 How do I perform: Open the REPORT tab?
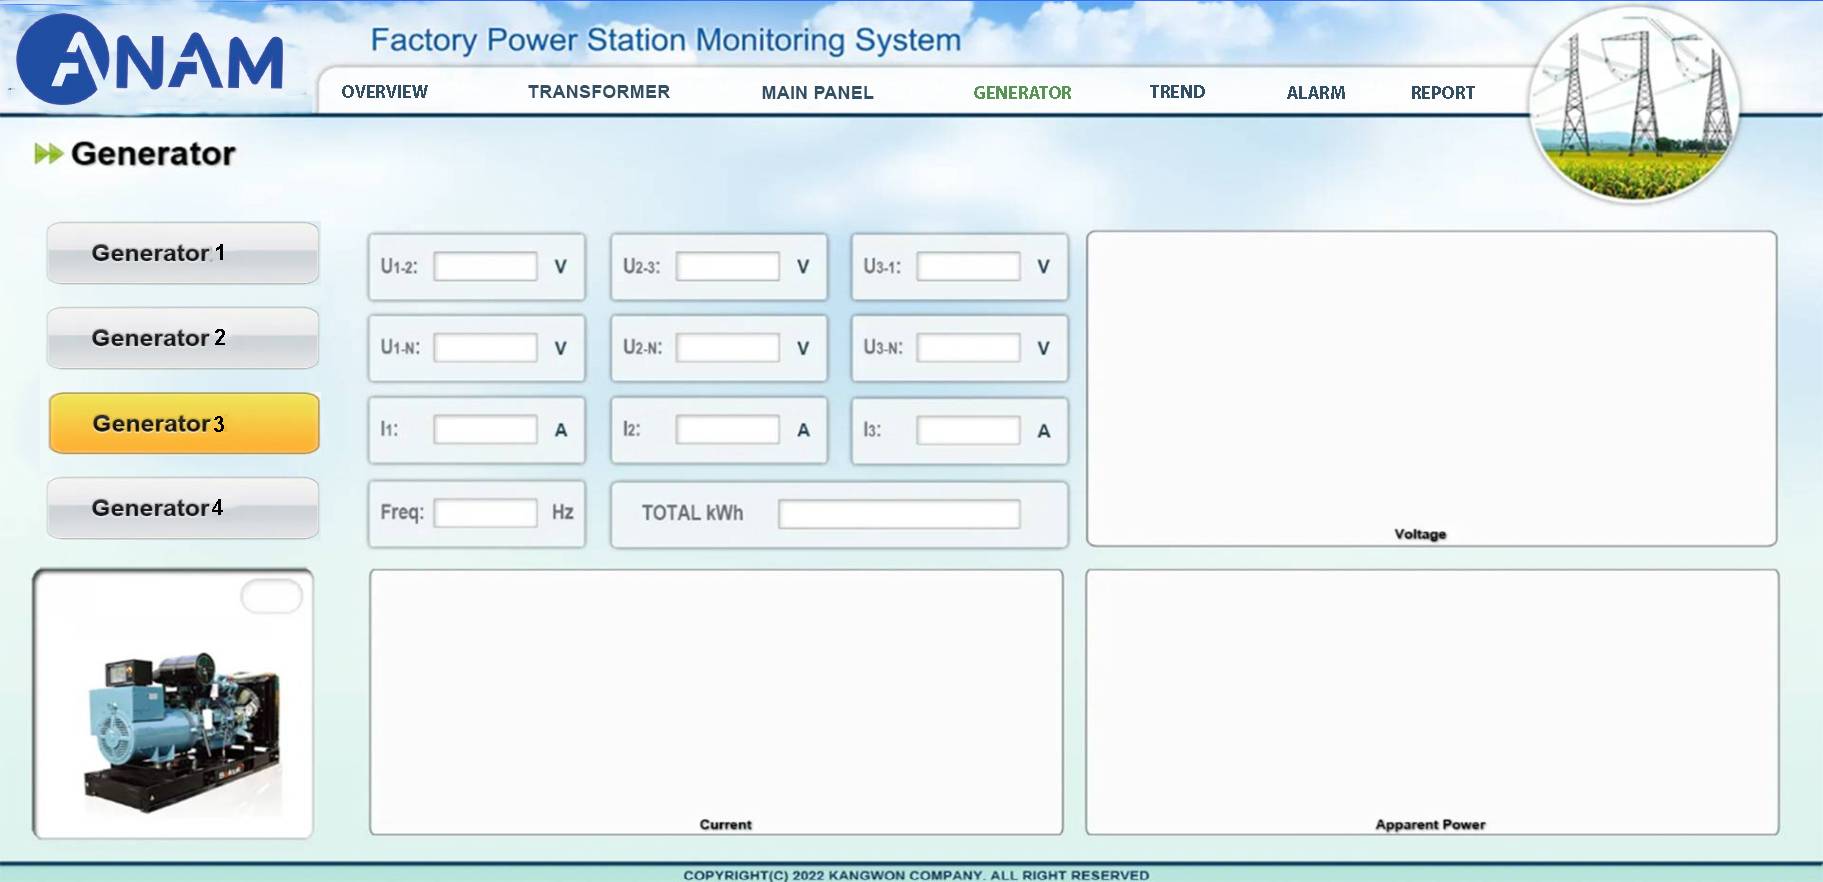point(1442,93)
